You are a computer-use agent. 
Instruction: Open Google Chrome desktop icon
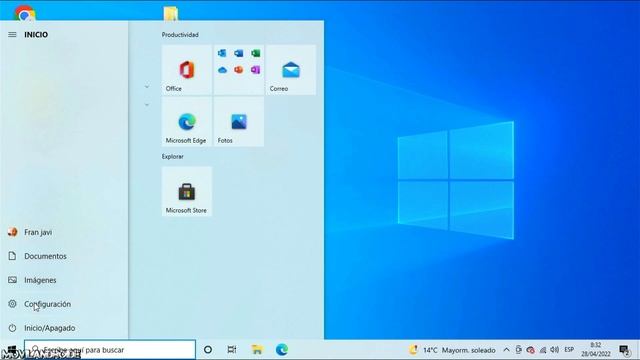[25, 12]
